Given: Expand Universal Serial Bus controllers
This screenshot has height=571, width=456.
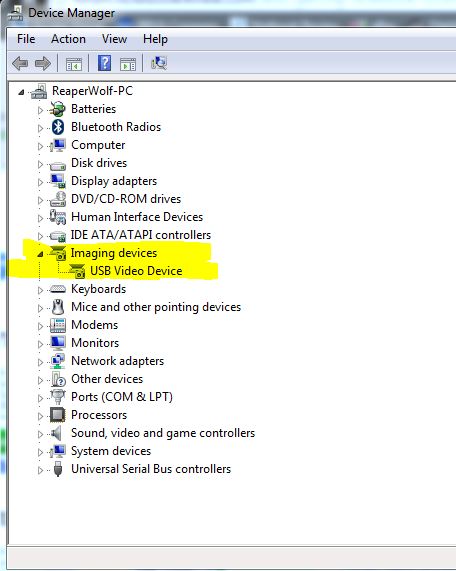Looking at the screenshot, I should 40,470.
